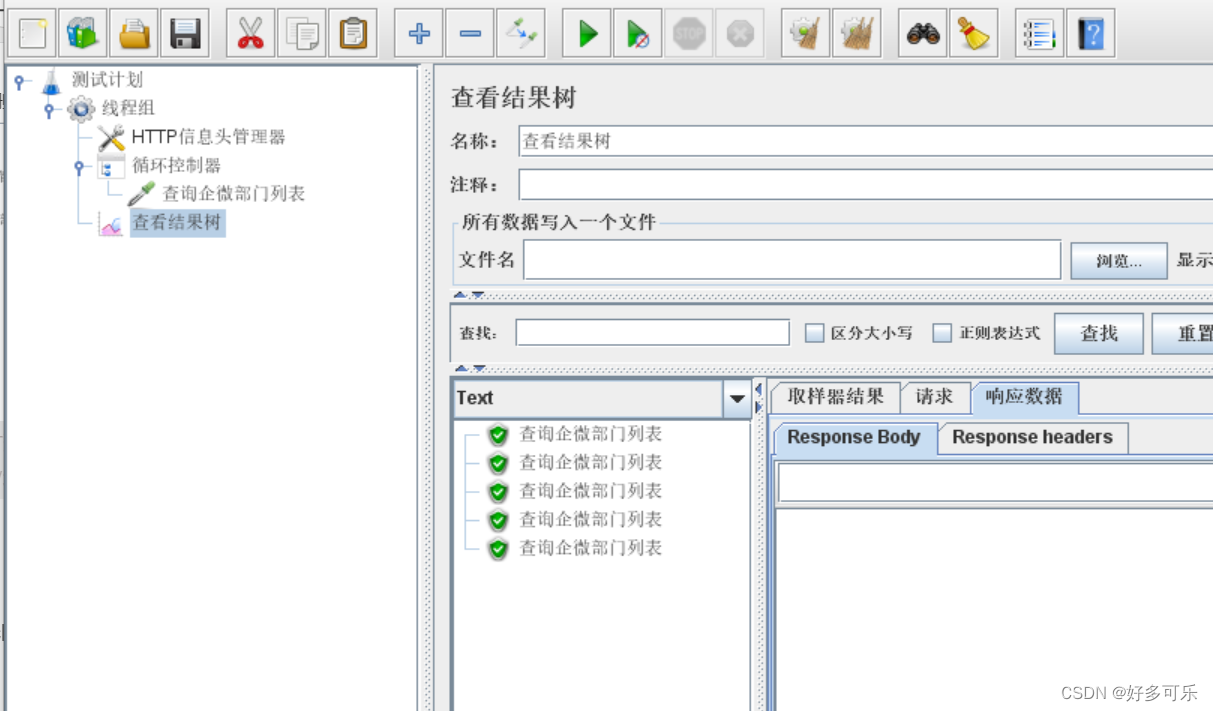Collapse the 线程组 node toggle
Viewport: 1213px width, 711px height.
(49, 110)
